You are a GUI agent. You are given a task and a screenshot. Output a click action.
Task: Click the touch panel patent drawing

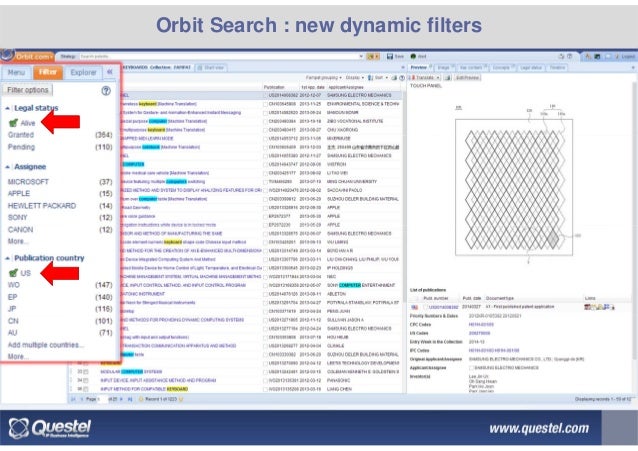pyautogui.click(x=513, y=187)
